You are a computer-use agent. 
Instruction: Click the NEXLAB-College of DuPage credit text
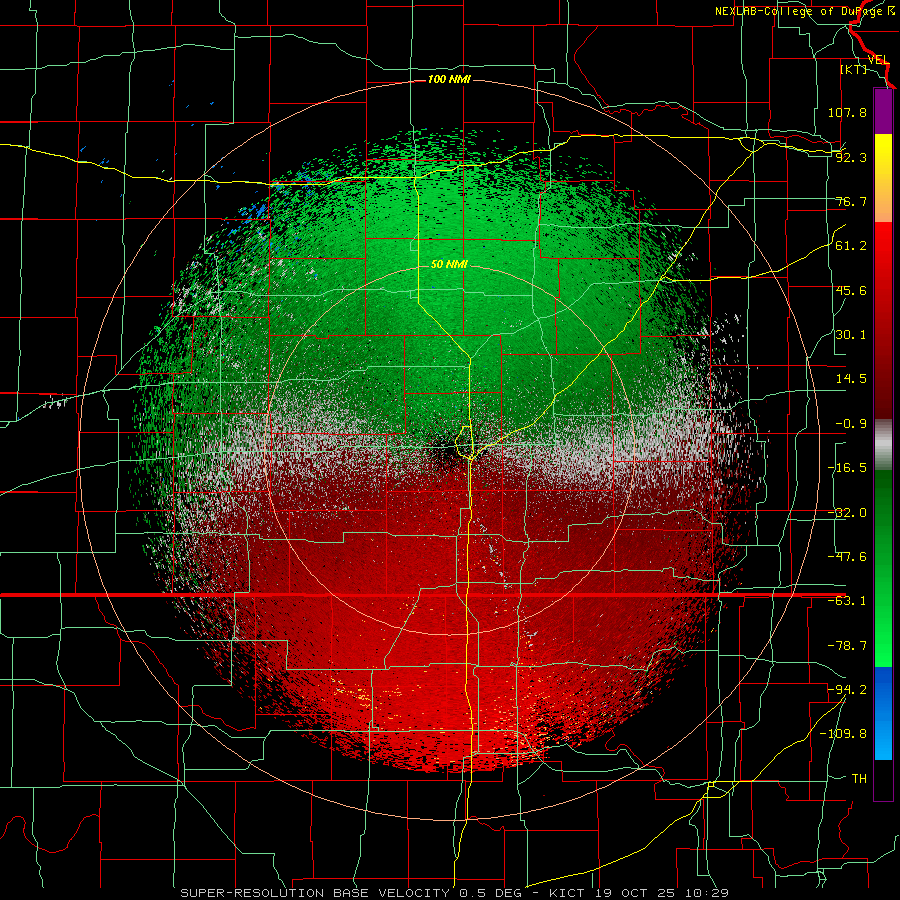tap(807, 11)
